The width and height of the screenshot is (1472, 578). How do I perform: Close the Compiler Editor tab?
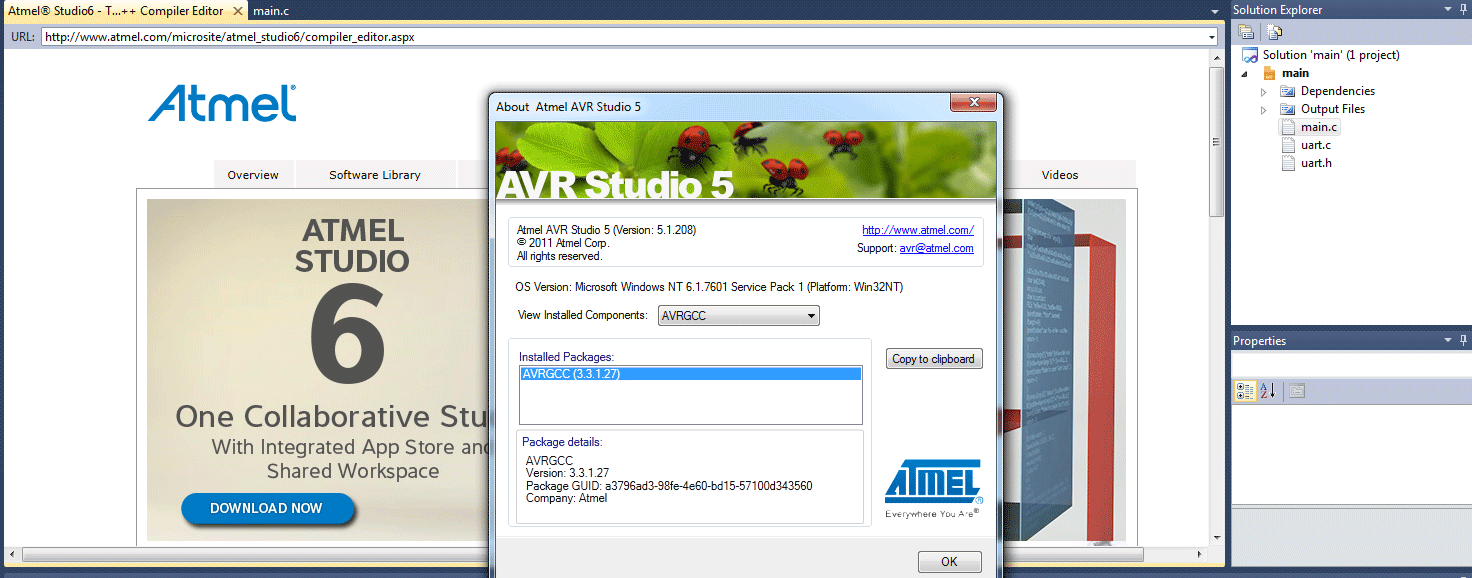(x=236, y=11)
